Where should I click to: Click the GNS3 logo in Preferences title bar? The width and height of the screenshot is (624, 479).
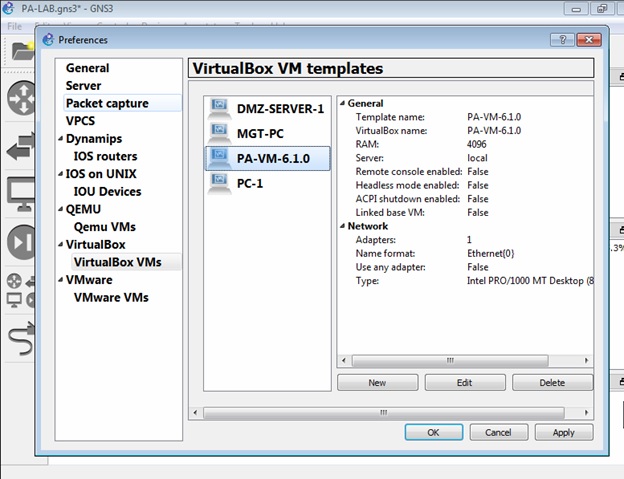[48, 39]
